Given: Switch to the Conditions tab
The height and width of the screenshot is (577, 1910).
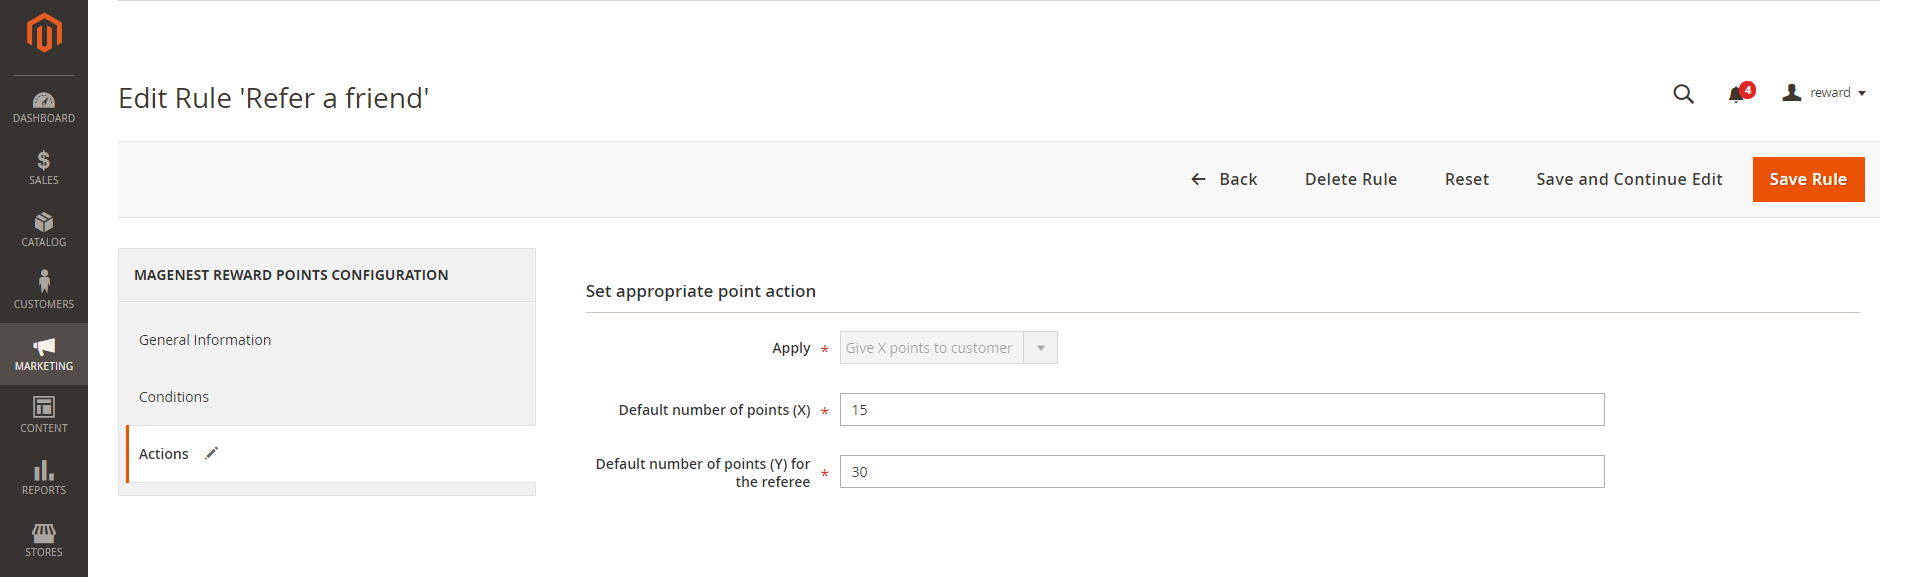Looking at the screenshot, I should tap(174, 397).
